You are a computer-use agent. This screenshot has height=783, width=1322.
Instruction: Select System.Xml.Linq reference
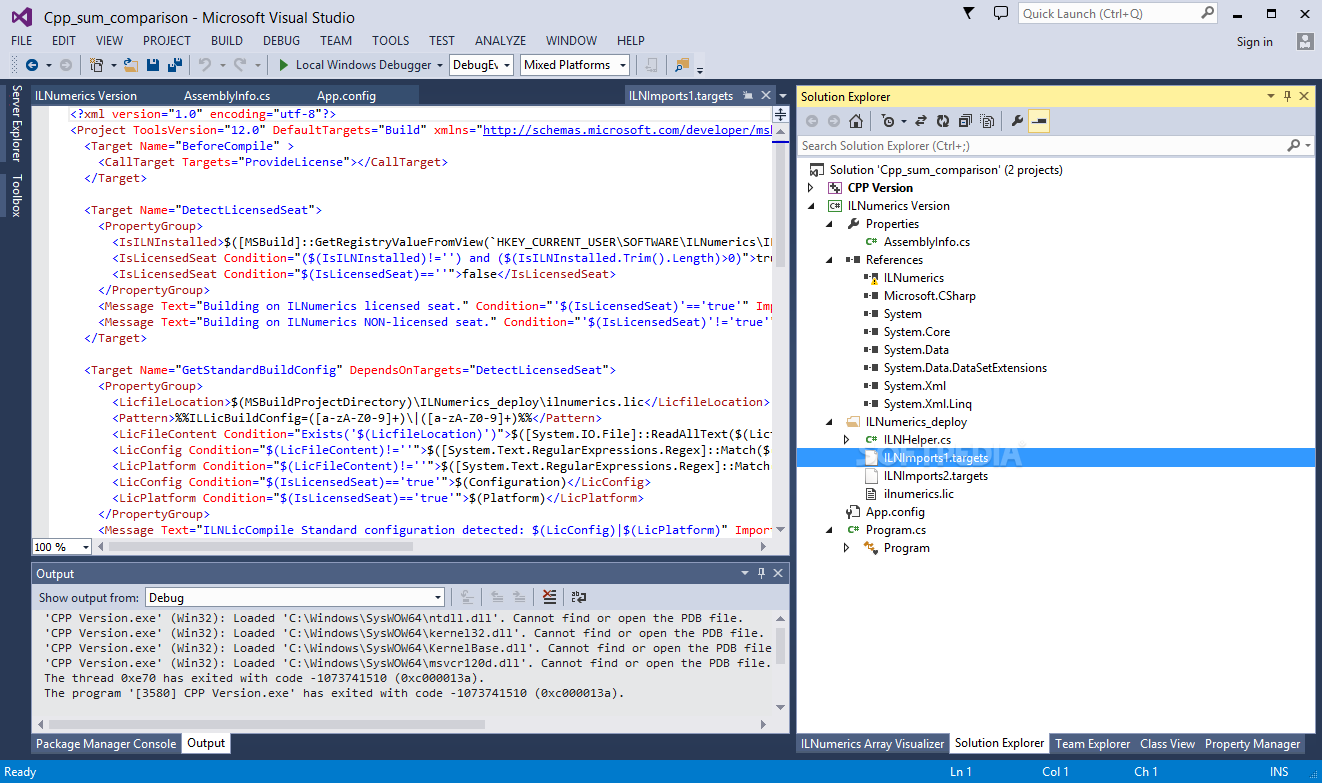click(x=927, y=404)
